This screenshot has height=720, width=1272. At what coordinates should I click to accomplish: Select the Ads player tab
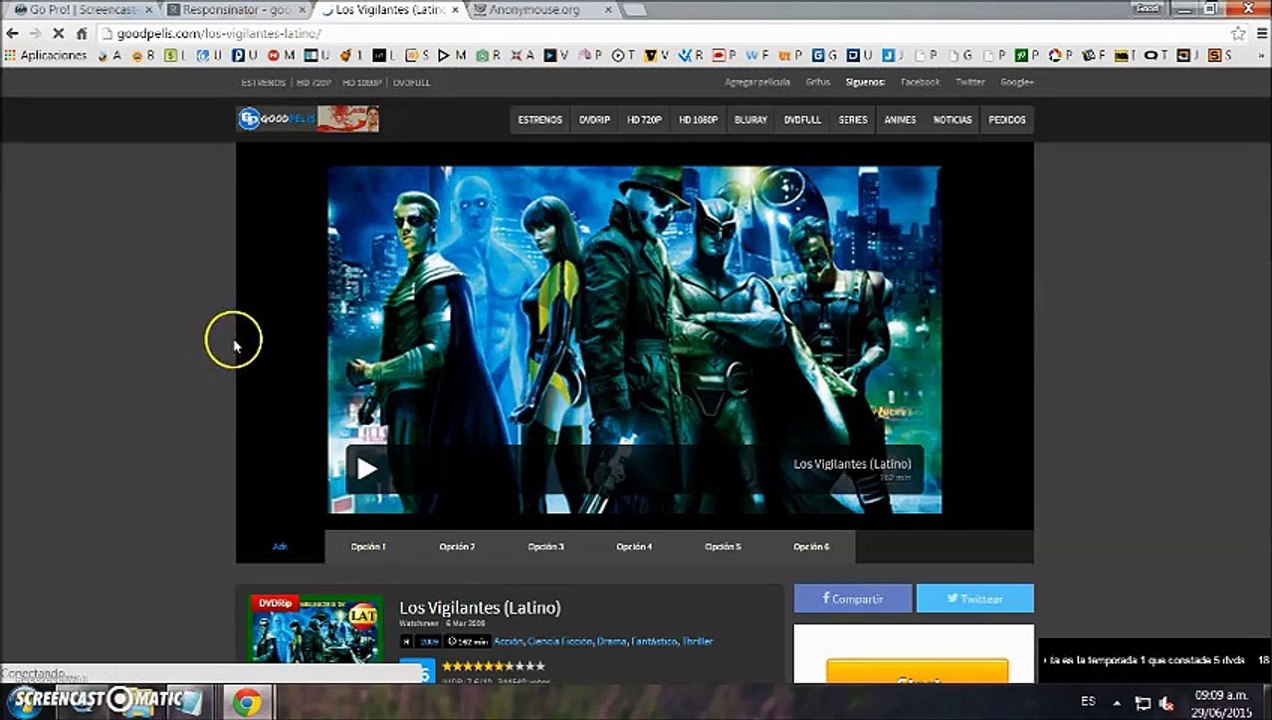[280, 547]
